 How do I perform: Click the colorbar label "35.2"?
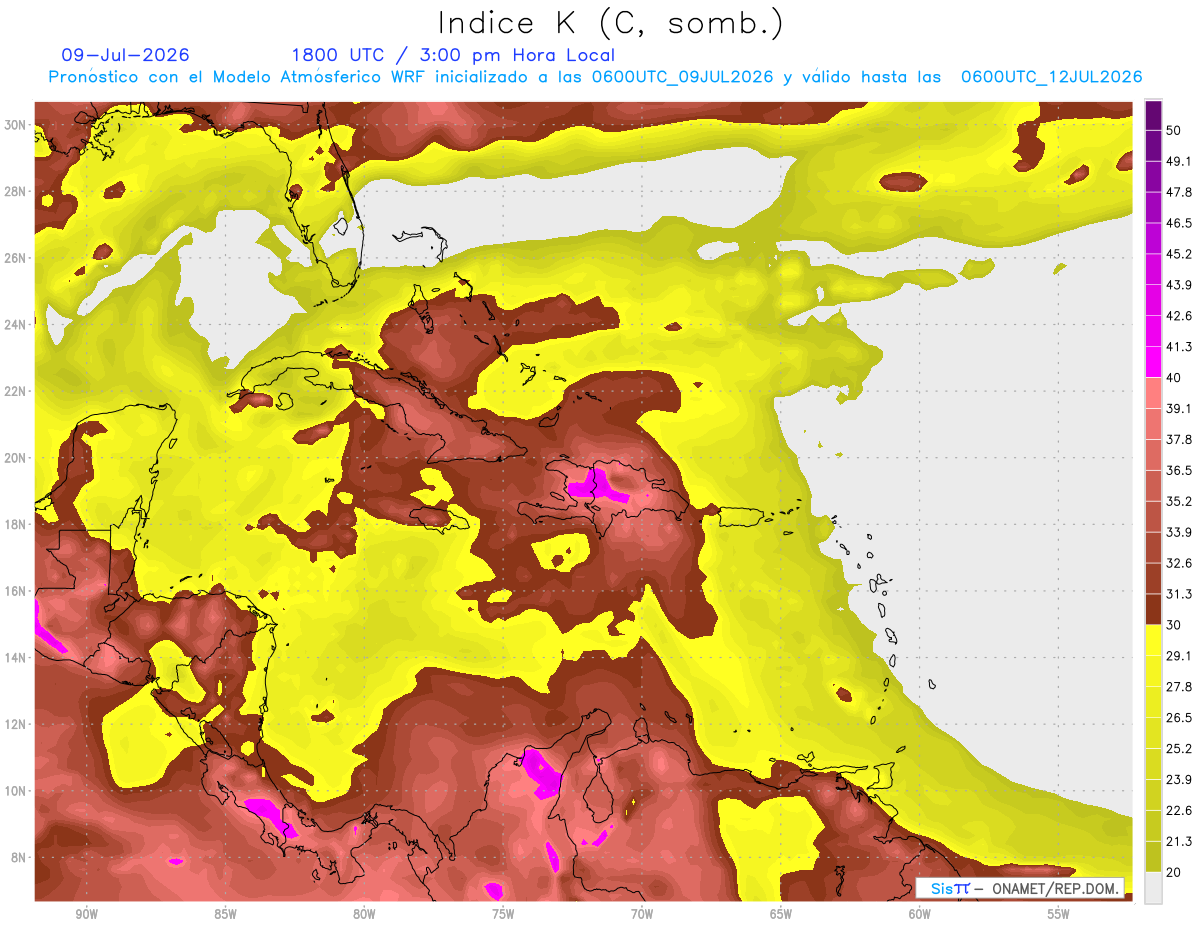pos(1179,501)
